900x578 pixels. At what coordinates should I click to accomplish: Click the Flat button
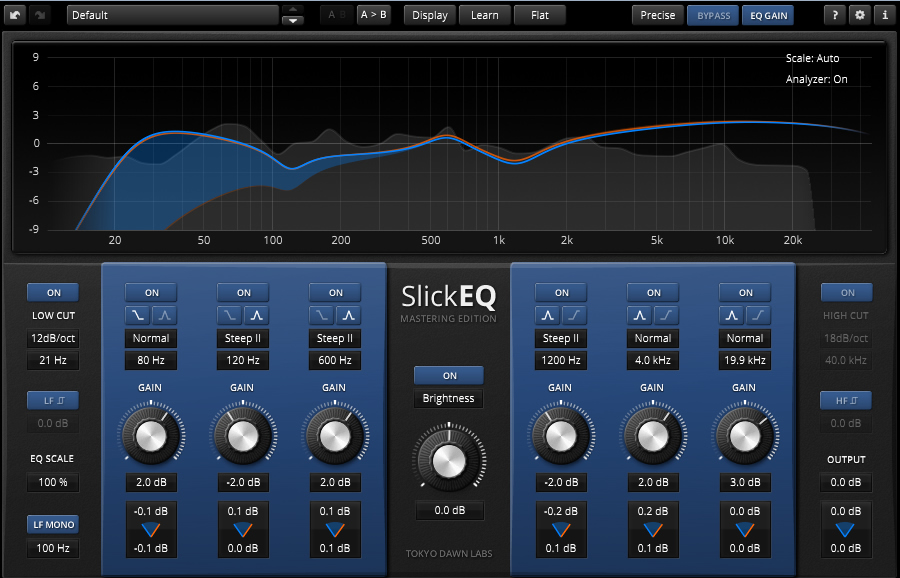click(x=540, y=15)
